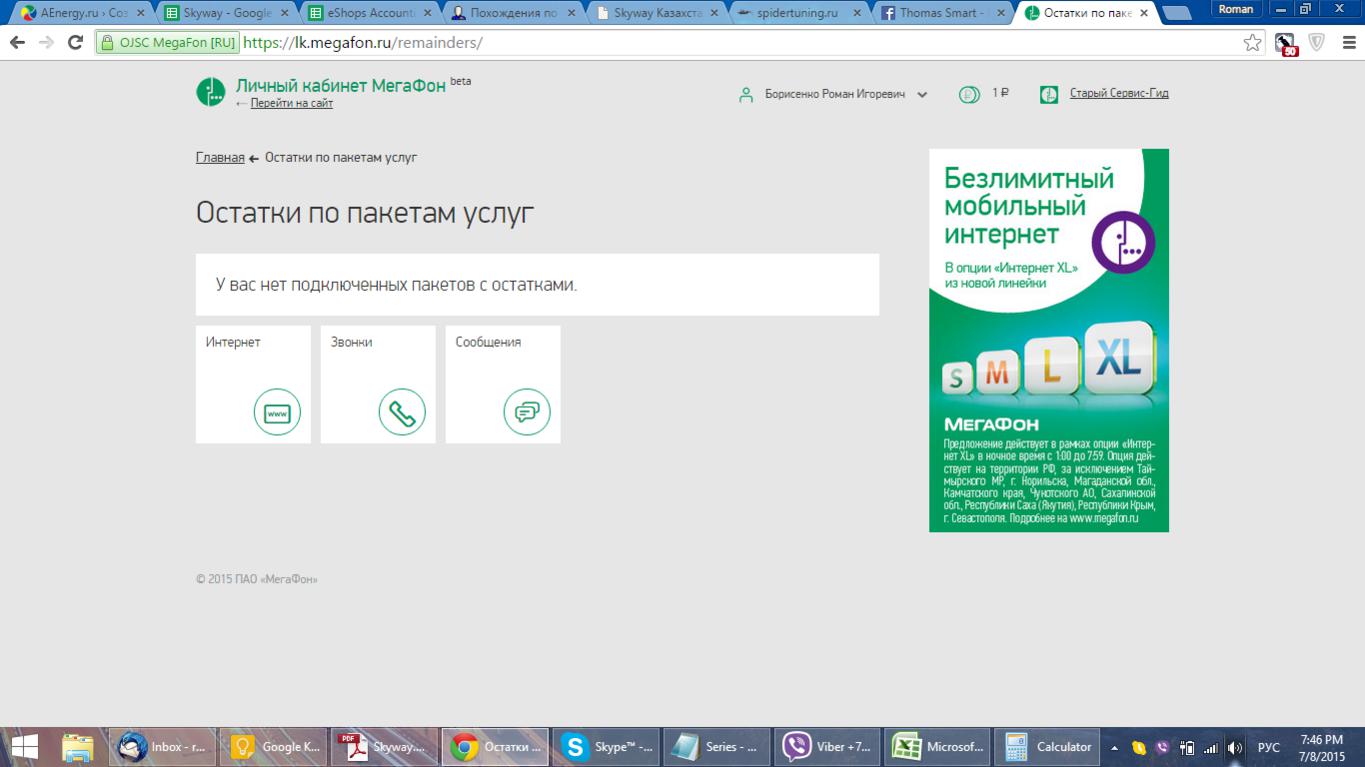Close the spidertuning.ru tab
This screenshot has width=1365, height=767.
[857, 13]
